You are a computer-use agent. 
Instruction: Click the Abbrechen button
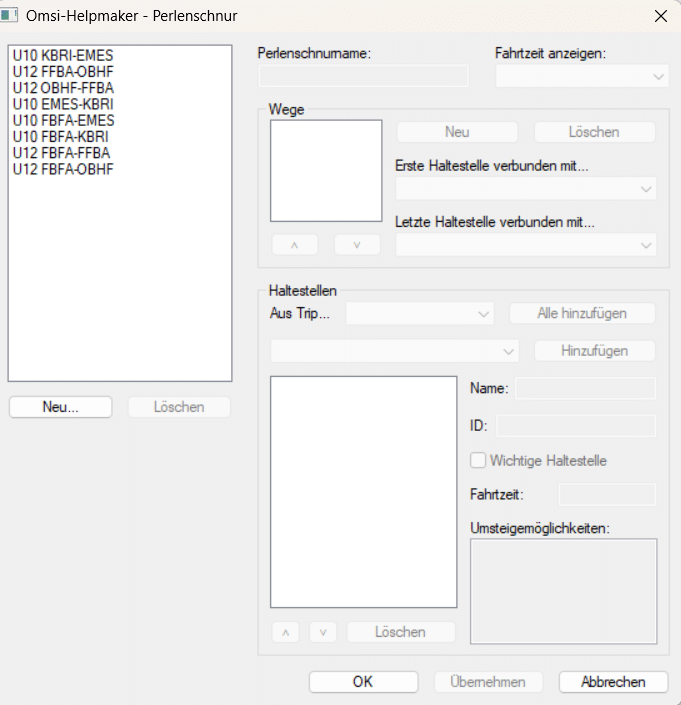[x=613, y=682]
